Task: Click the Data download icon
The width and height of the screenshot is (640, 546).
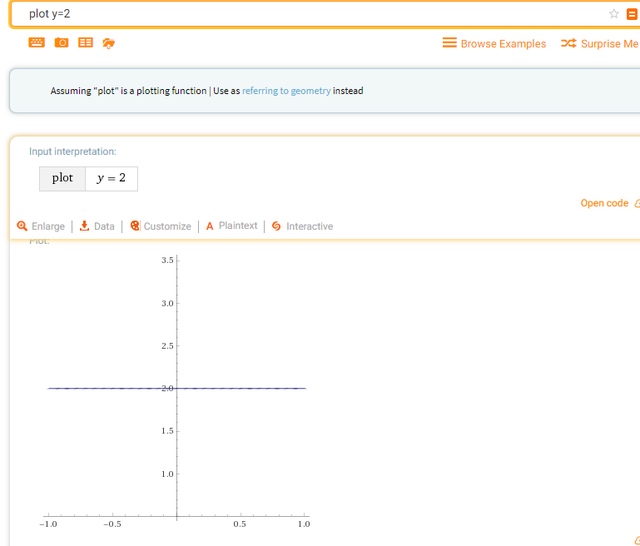Action: pos(84,226)
